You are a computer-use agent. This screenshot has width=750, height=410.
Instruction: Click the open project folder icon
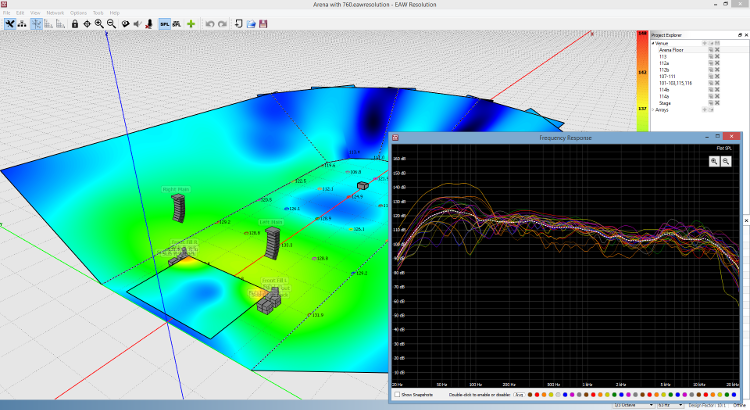tap(251, 24)
